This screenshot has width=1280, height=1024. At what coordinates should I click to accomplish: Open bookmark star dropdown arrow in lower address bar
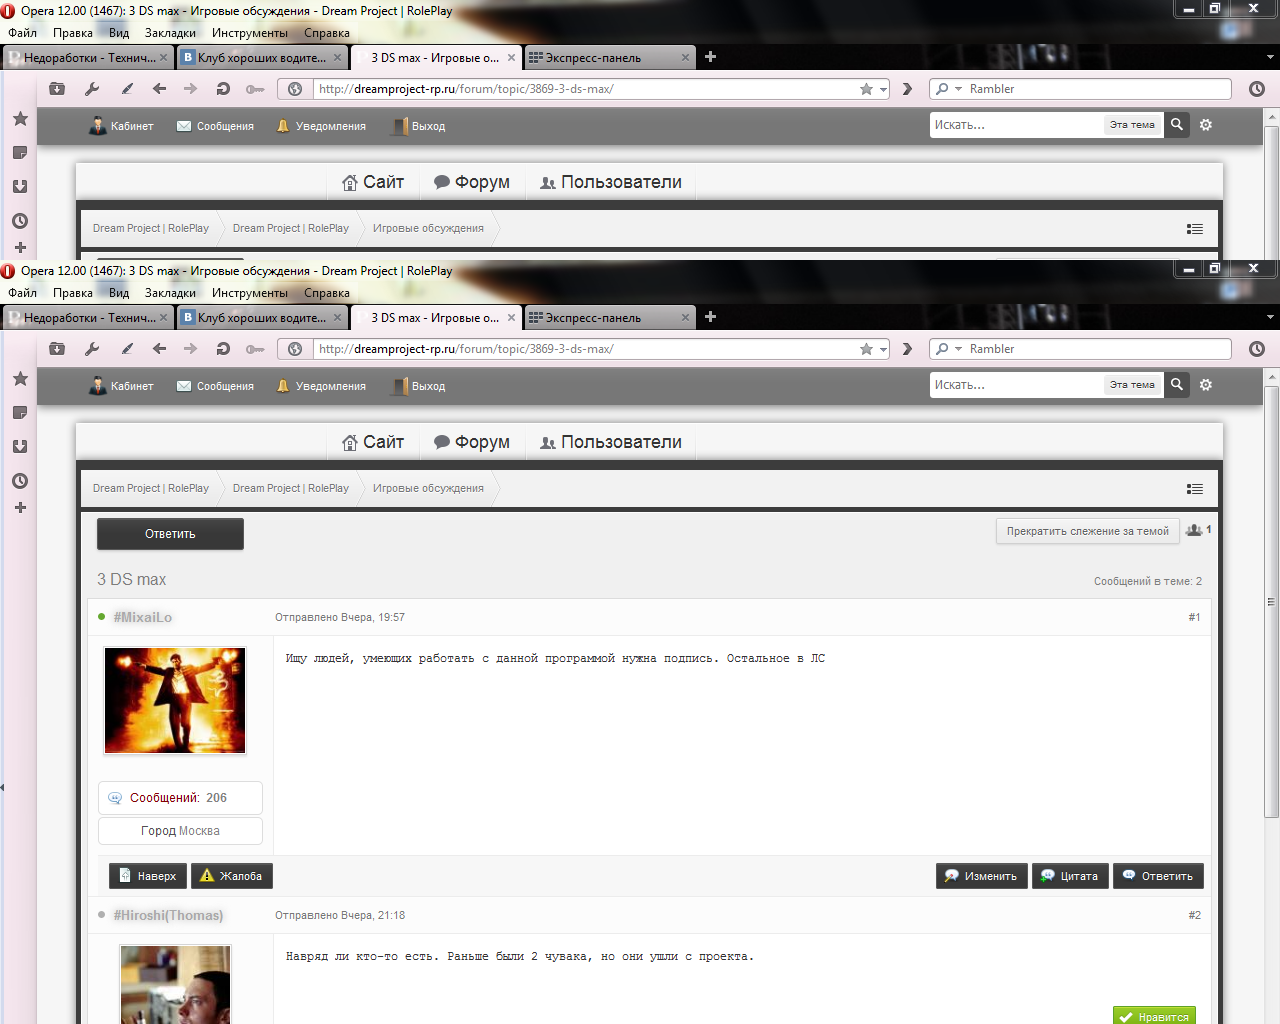[x=883, y=350]
